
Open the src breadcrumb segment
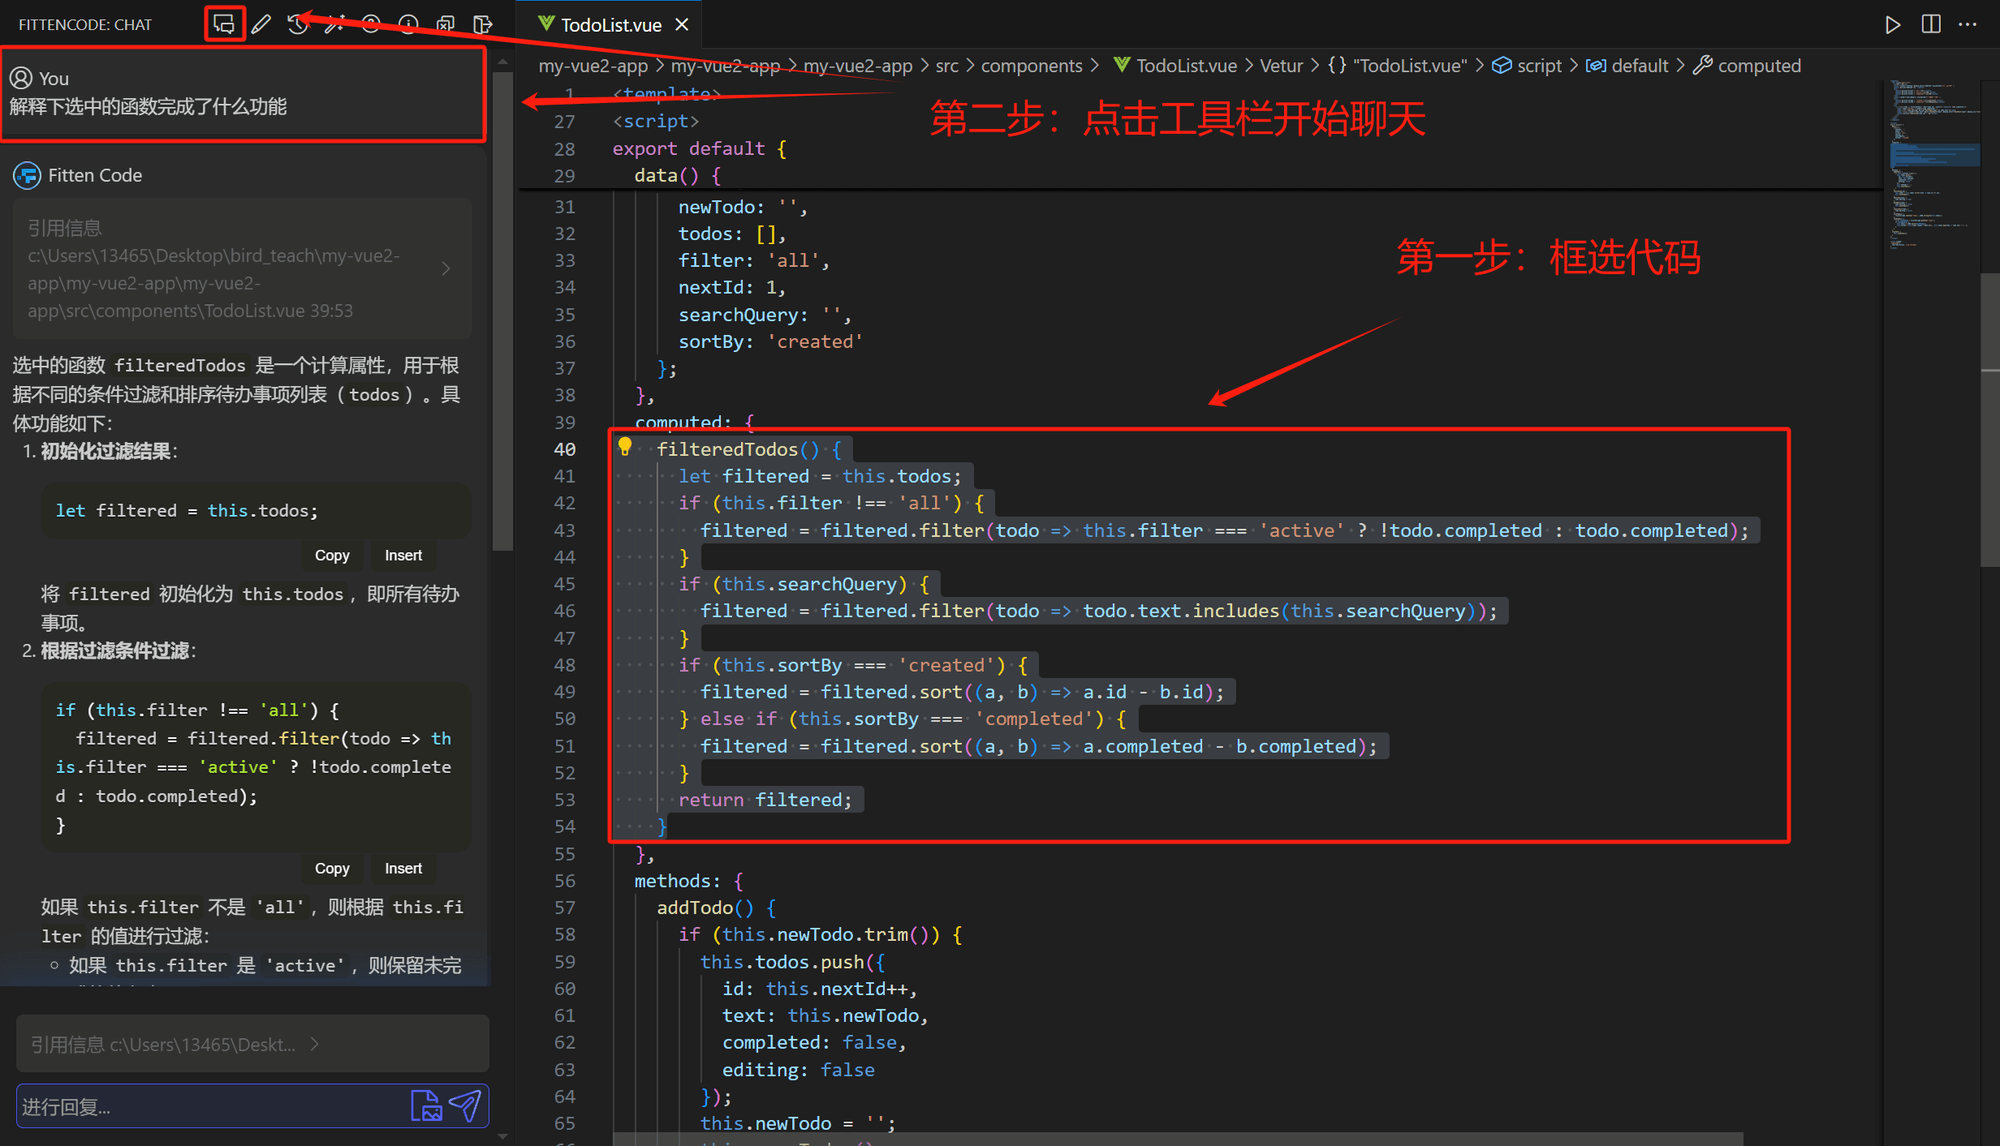[x=946, y=65]
